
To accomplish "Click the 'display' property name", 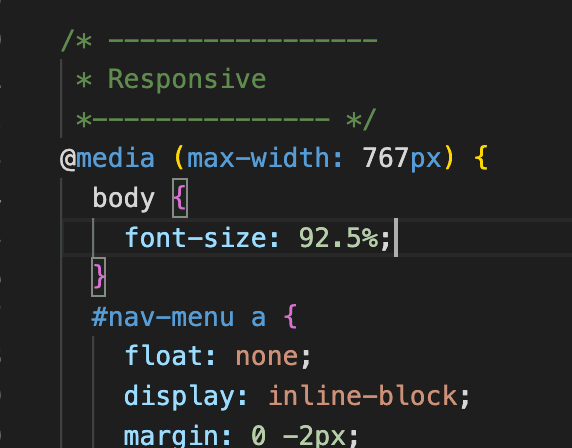I will point(179,396).
